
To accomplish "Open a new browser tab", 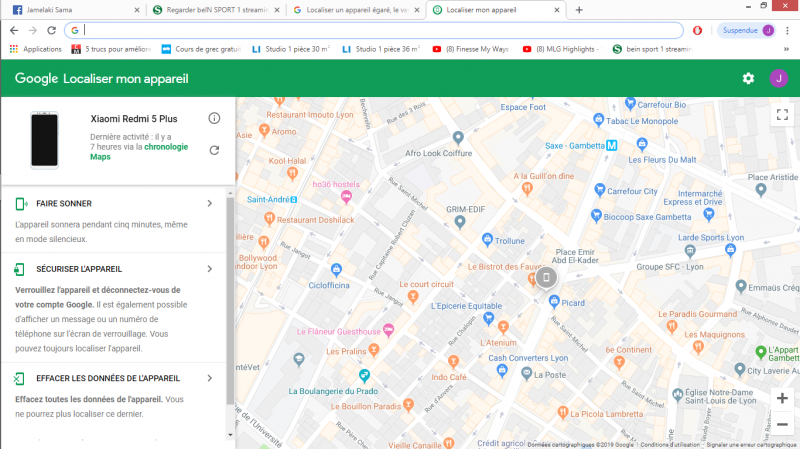I will [x=579, y=10].
